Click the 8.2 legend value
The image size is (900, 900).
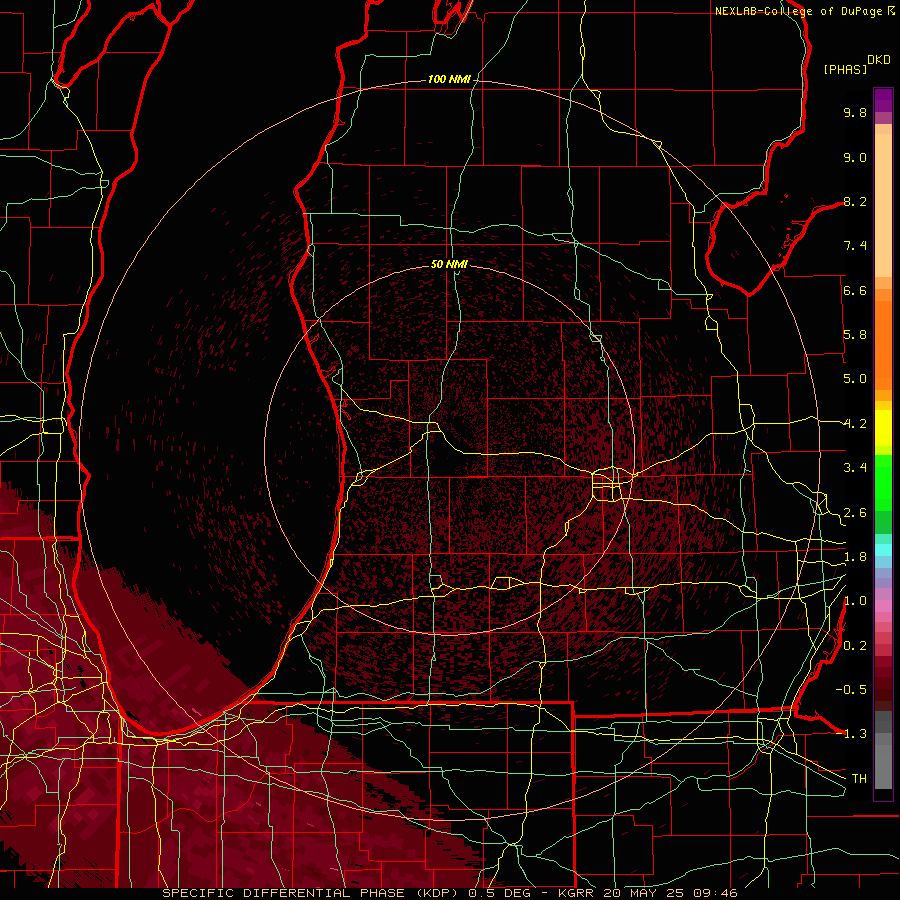tap(855, 201)
